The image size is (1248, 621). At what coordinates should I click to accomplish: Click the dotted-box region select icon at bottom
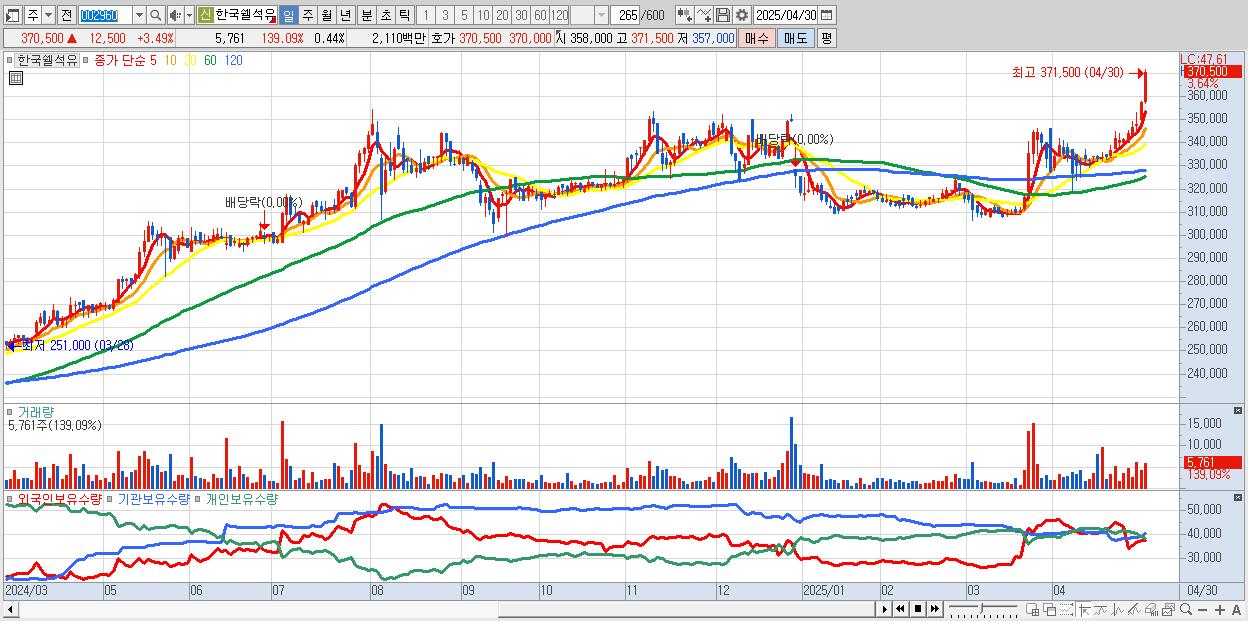pos(1066,609)
